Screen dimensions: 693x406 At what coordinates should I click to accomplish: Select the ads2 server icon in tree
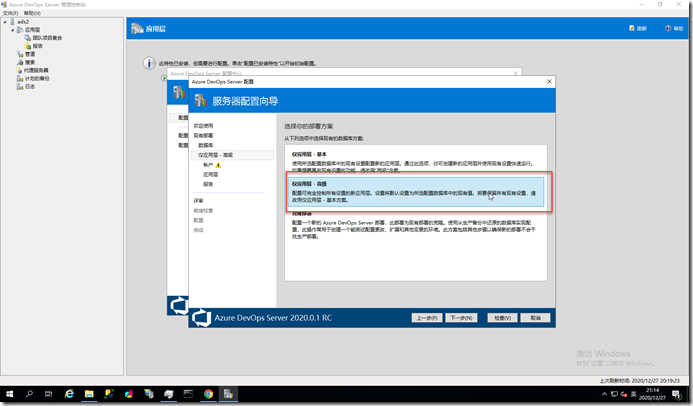click(x=12, y=22)
